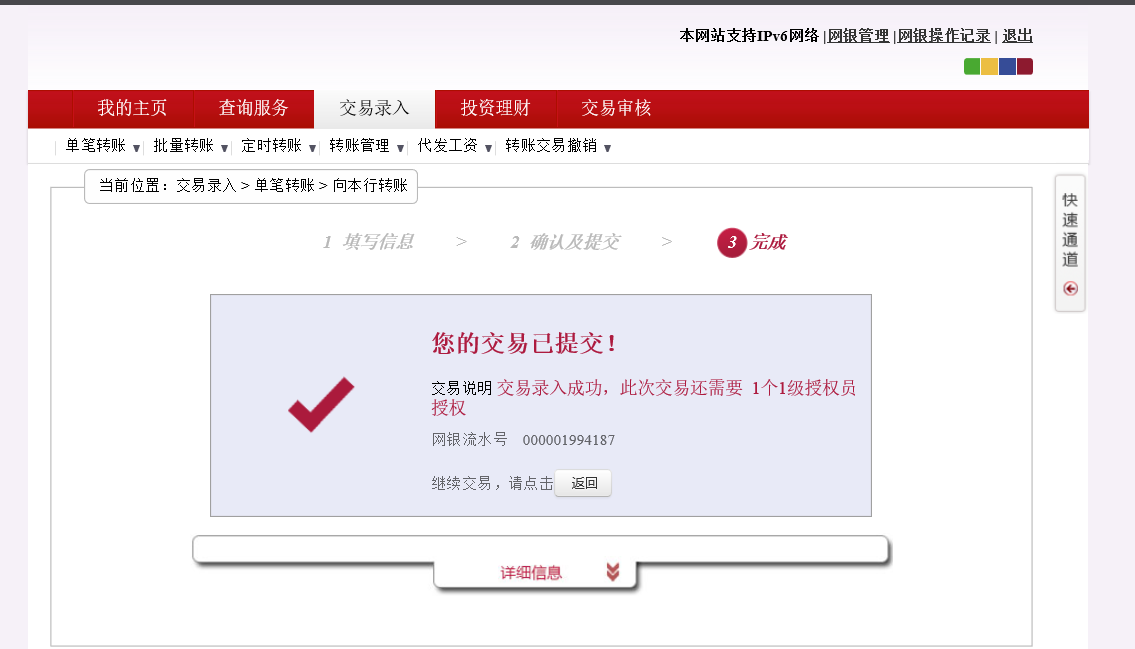Switch to the 我的主页 tab
The image size is (1135, 649).
pos(132,109)
